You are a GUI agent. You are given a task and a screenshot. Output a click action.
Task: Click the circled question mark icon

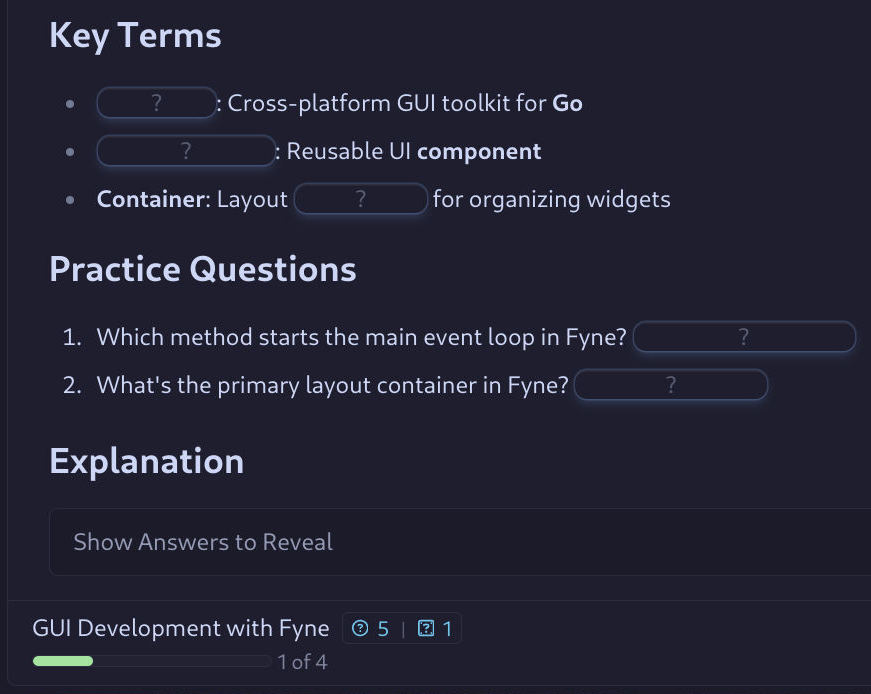pyautogui.click(x=361, y=629)
